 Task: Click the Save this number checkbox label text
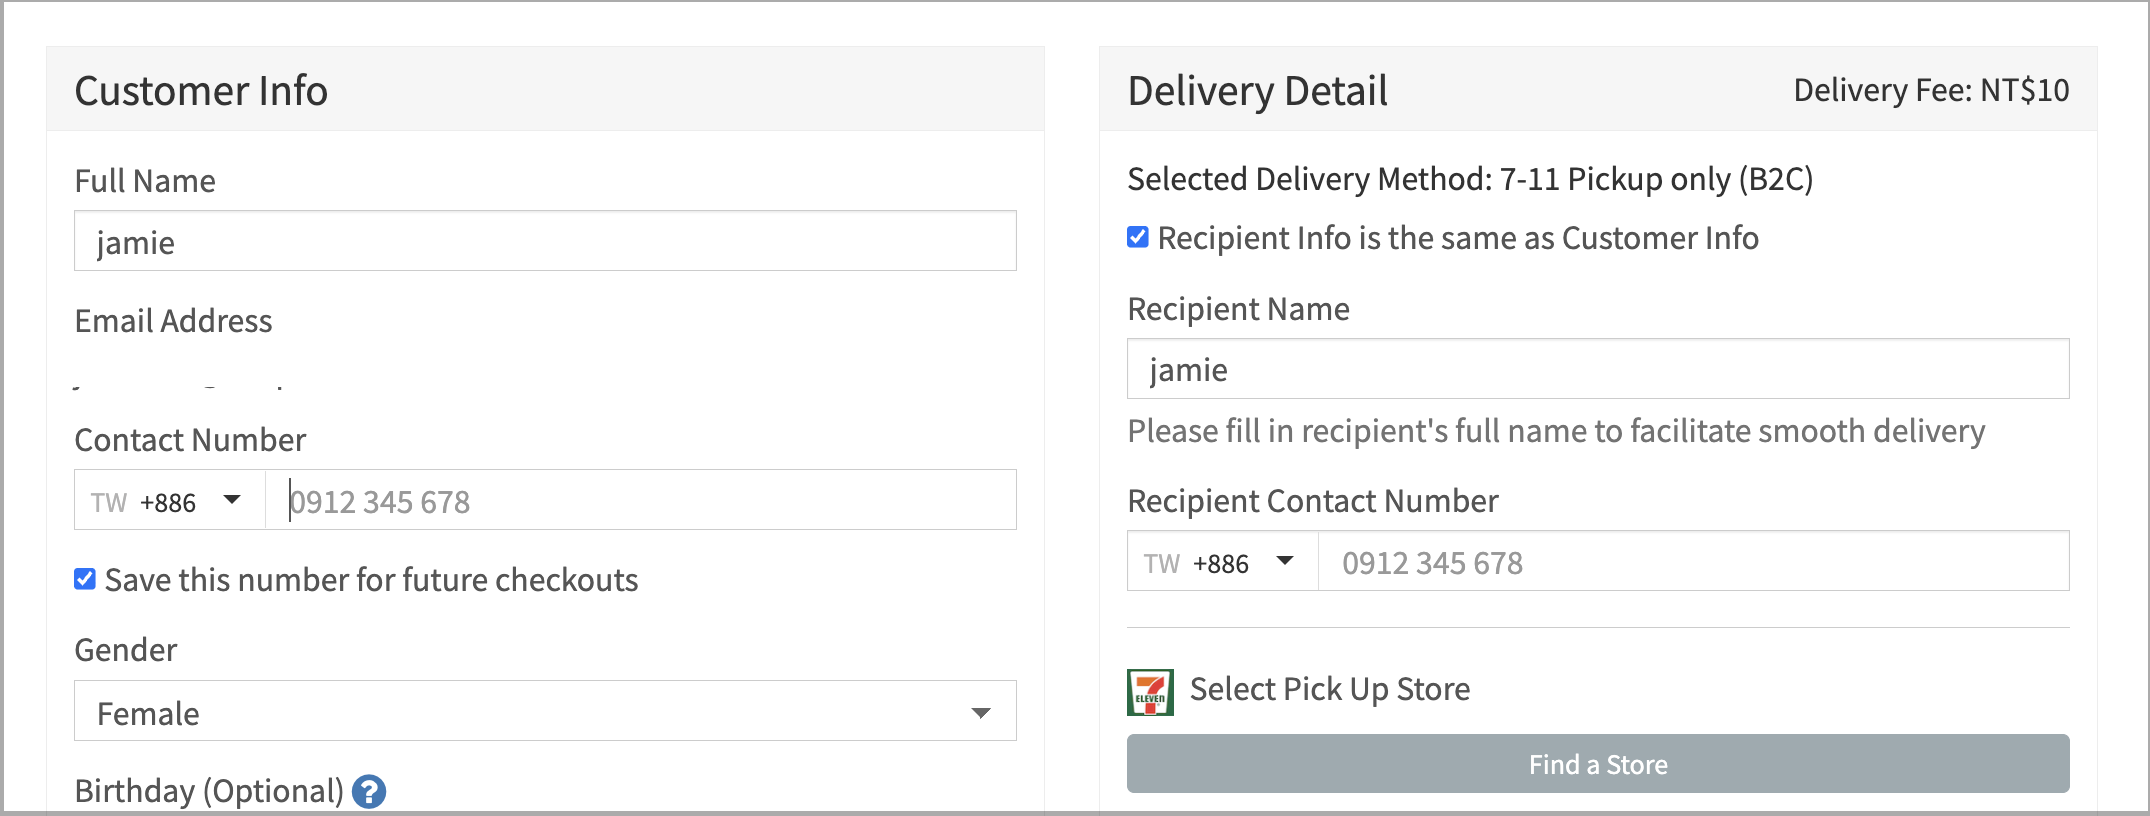tap(371, 580)
